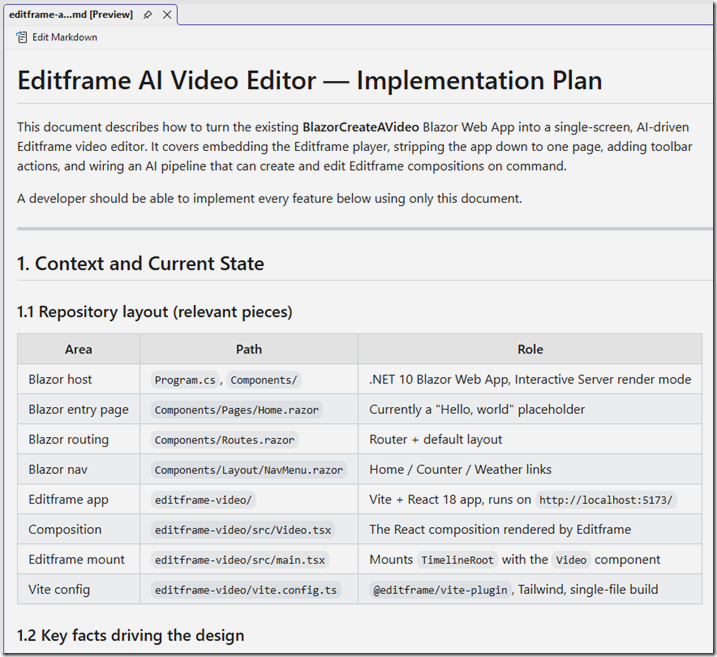Click the Area column header
Screen dimensions: 717x657
coord(79,349)
